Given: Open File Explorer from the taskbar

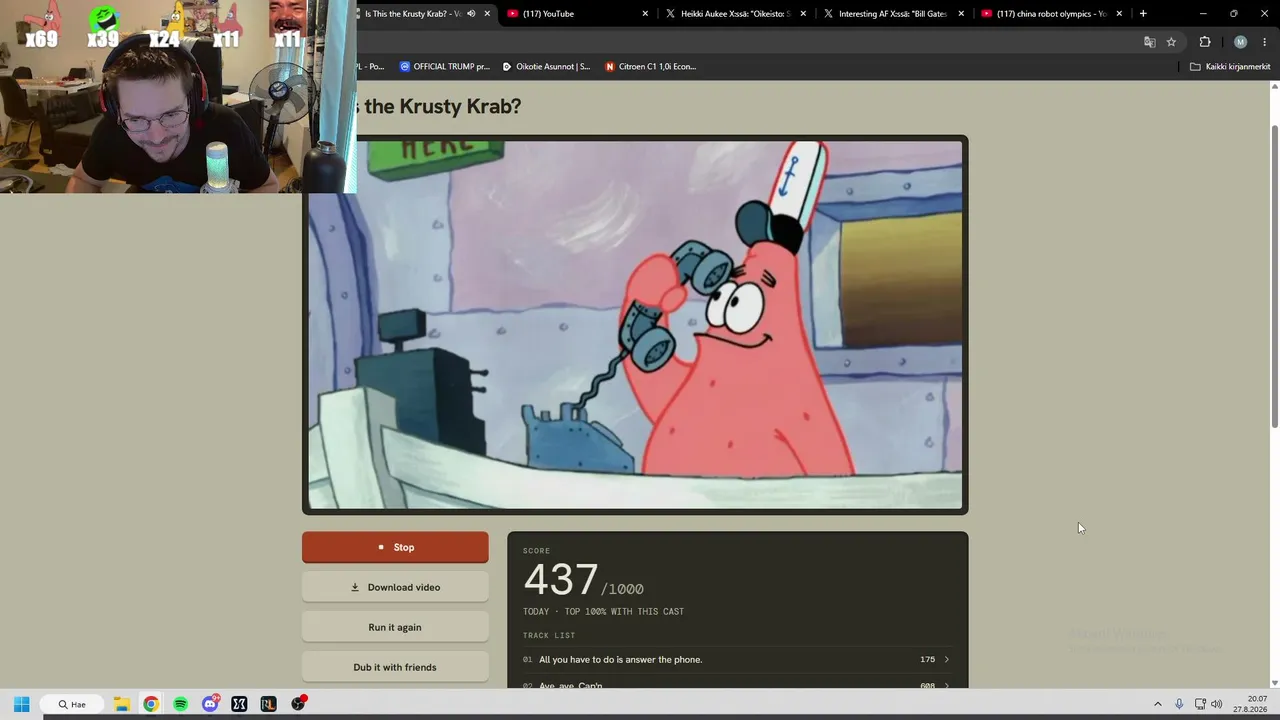Looking at the screenshot, I should [x=121, y=704].
